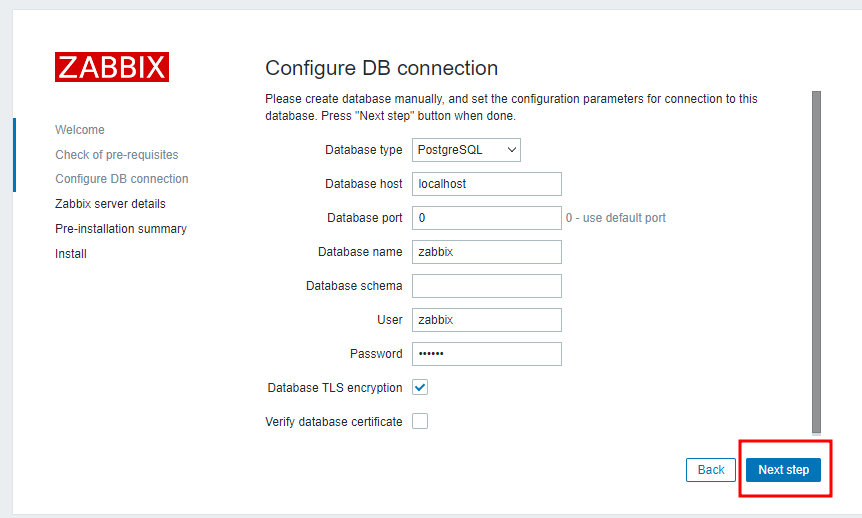Click the Verify database certificate label
The image size is (862, 518).
(x=334, y=422)
